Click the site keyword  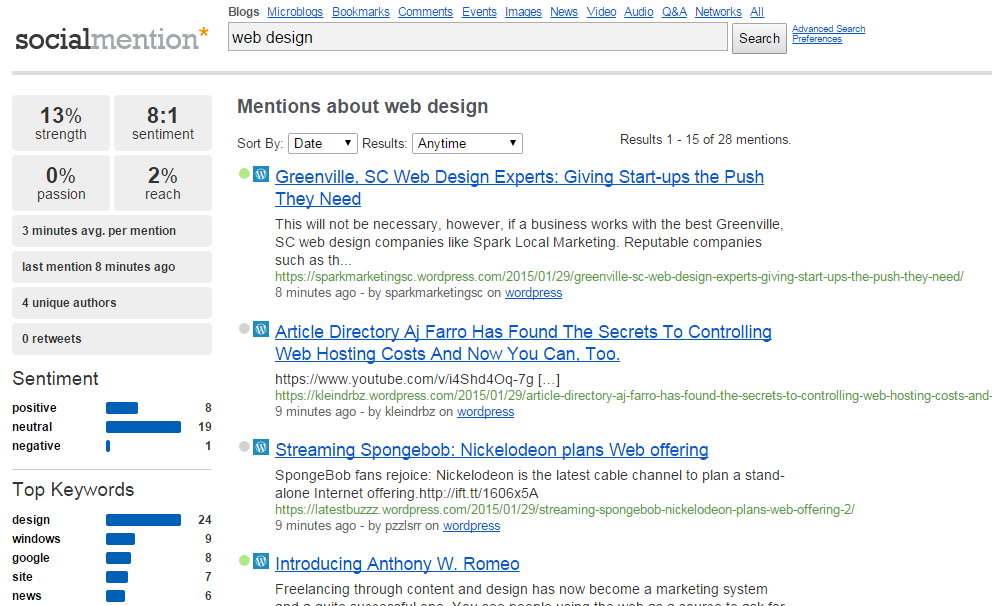point(22,577)
